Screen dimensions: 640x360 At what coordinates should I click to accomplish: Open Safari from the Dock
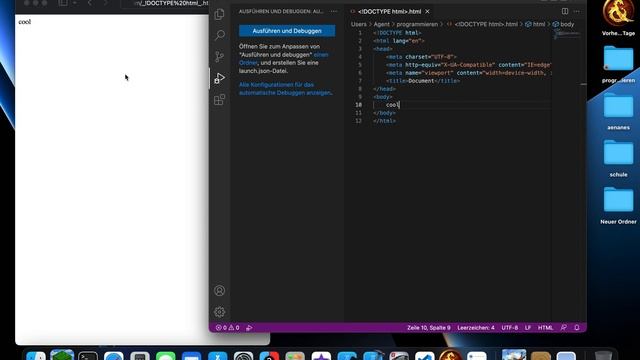[113, 355]
